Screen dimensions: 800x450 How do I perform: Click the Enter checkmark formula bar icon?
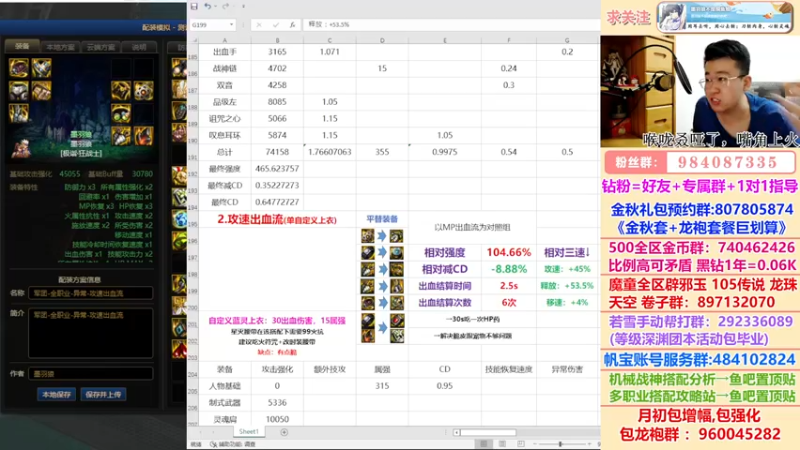276,24
